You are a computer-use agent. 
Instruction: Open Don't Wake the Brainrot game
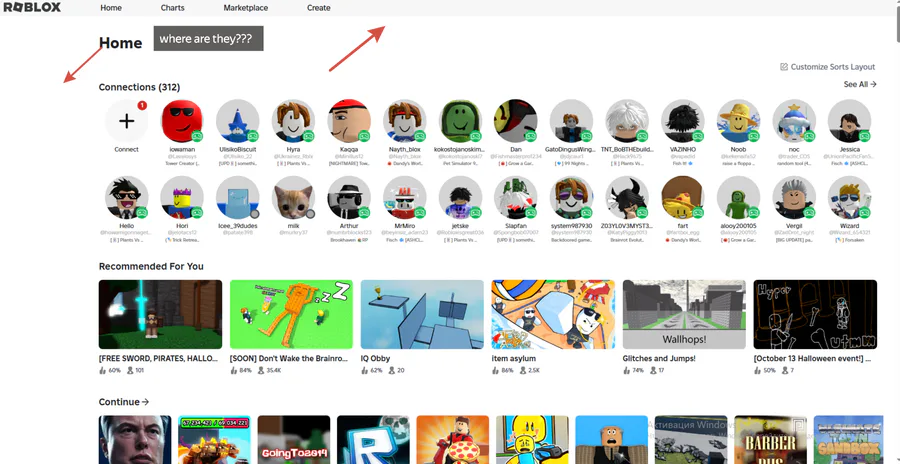[x=291, y=315]
